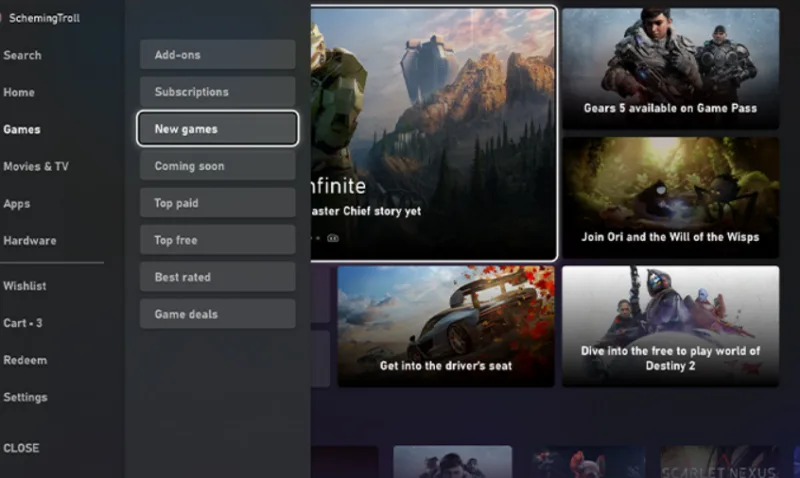Go to Home in the sidebar
The image size is (800, 478).
point(19,92)
